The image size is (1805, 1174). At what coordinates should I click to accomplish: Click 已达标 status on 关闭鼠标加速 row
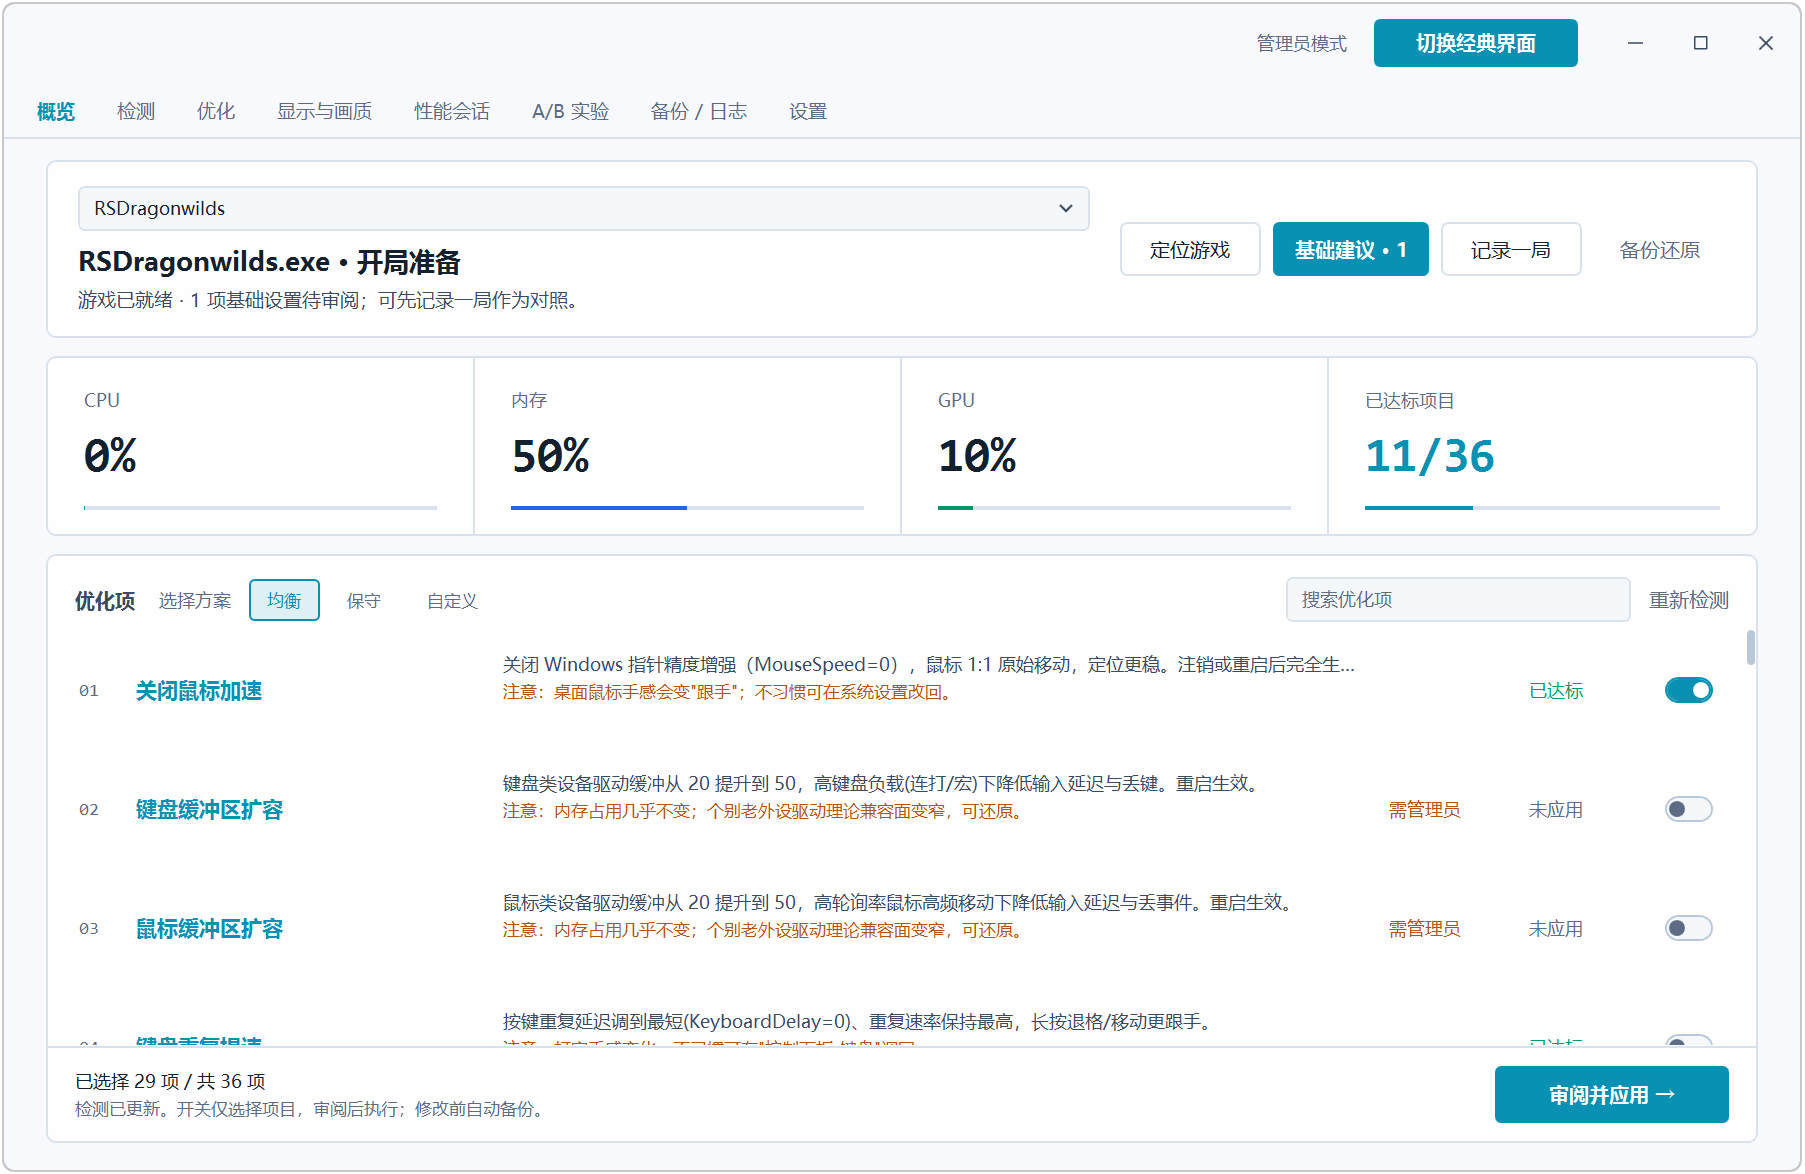(x=1556, y=690)
